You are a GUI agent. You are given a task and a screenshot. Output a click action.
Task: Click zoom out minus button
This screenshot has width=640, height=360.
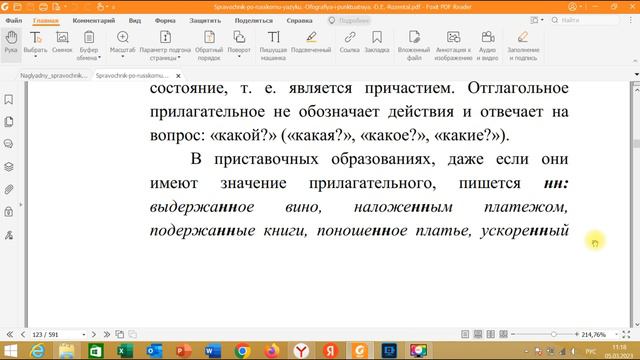[513, 334]
